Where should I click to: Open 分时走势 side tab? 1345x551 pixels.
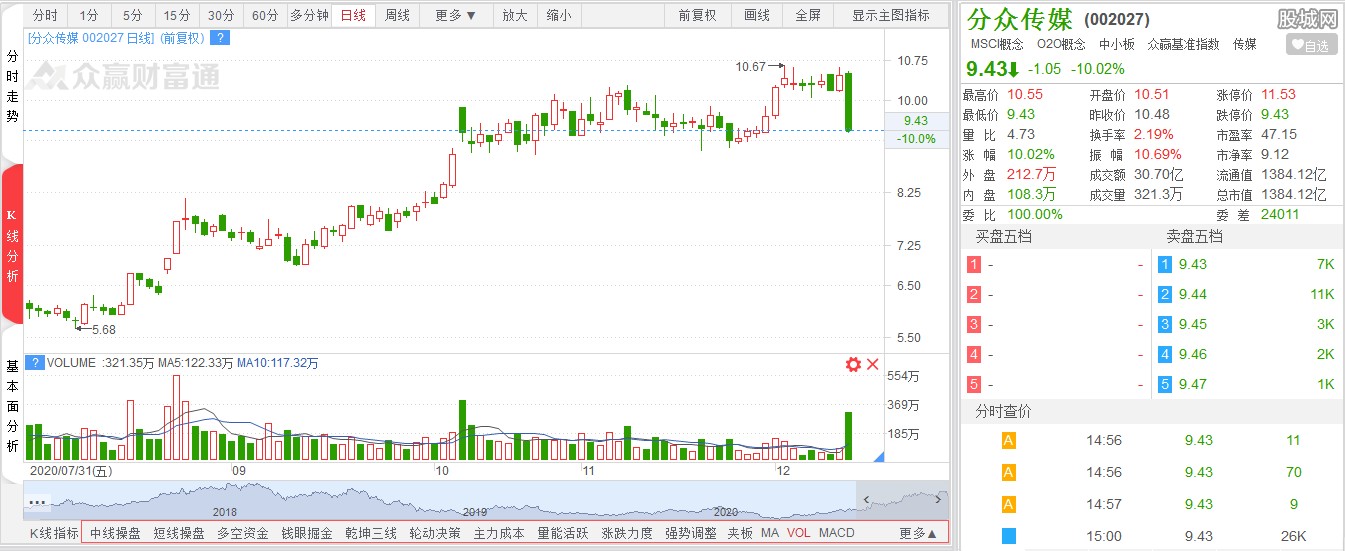13,86
